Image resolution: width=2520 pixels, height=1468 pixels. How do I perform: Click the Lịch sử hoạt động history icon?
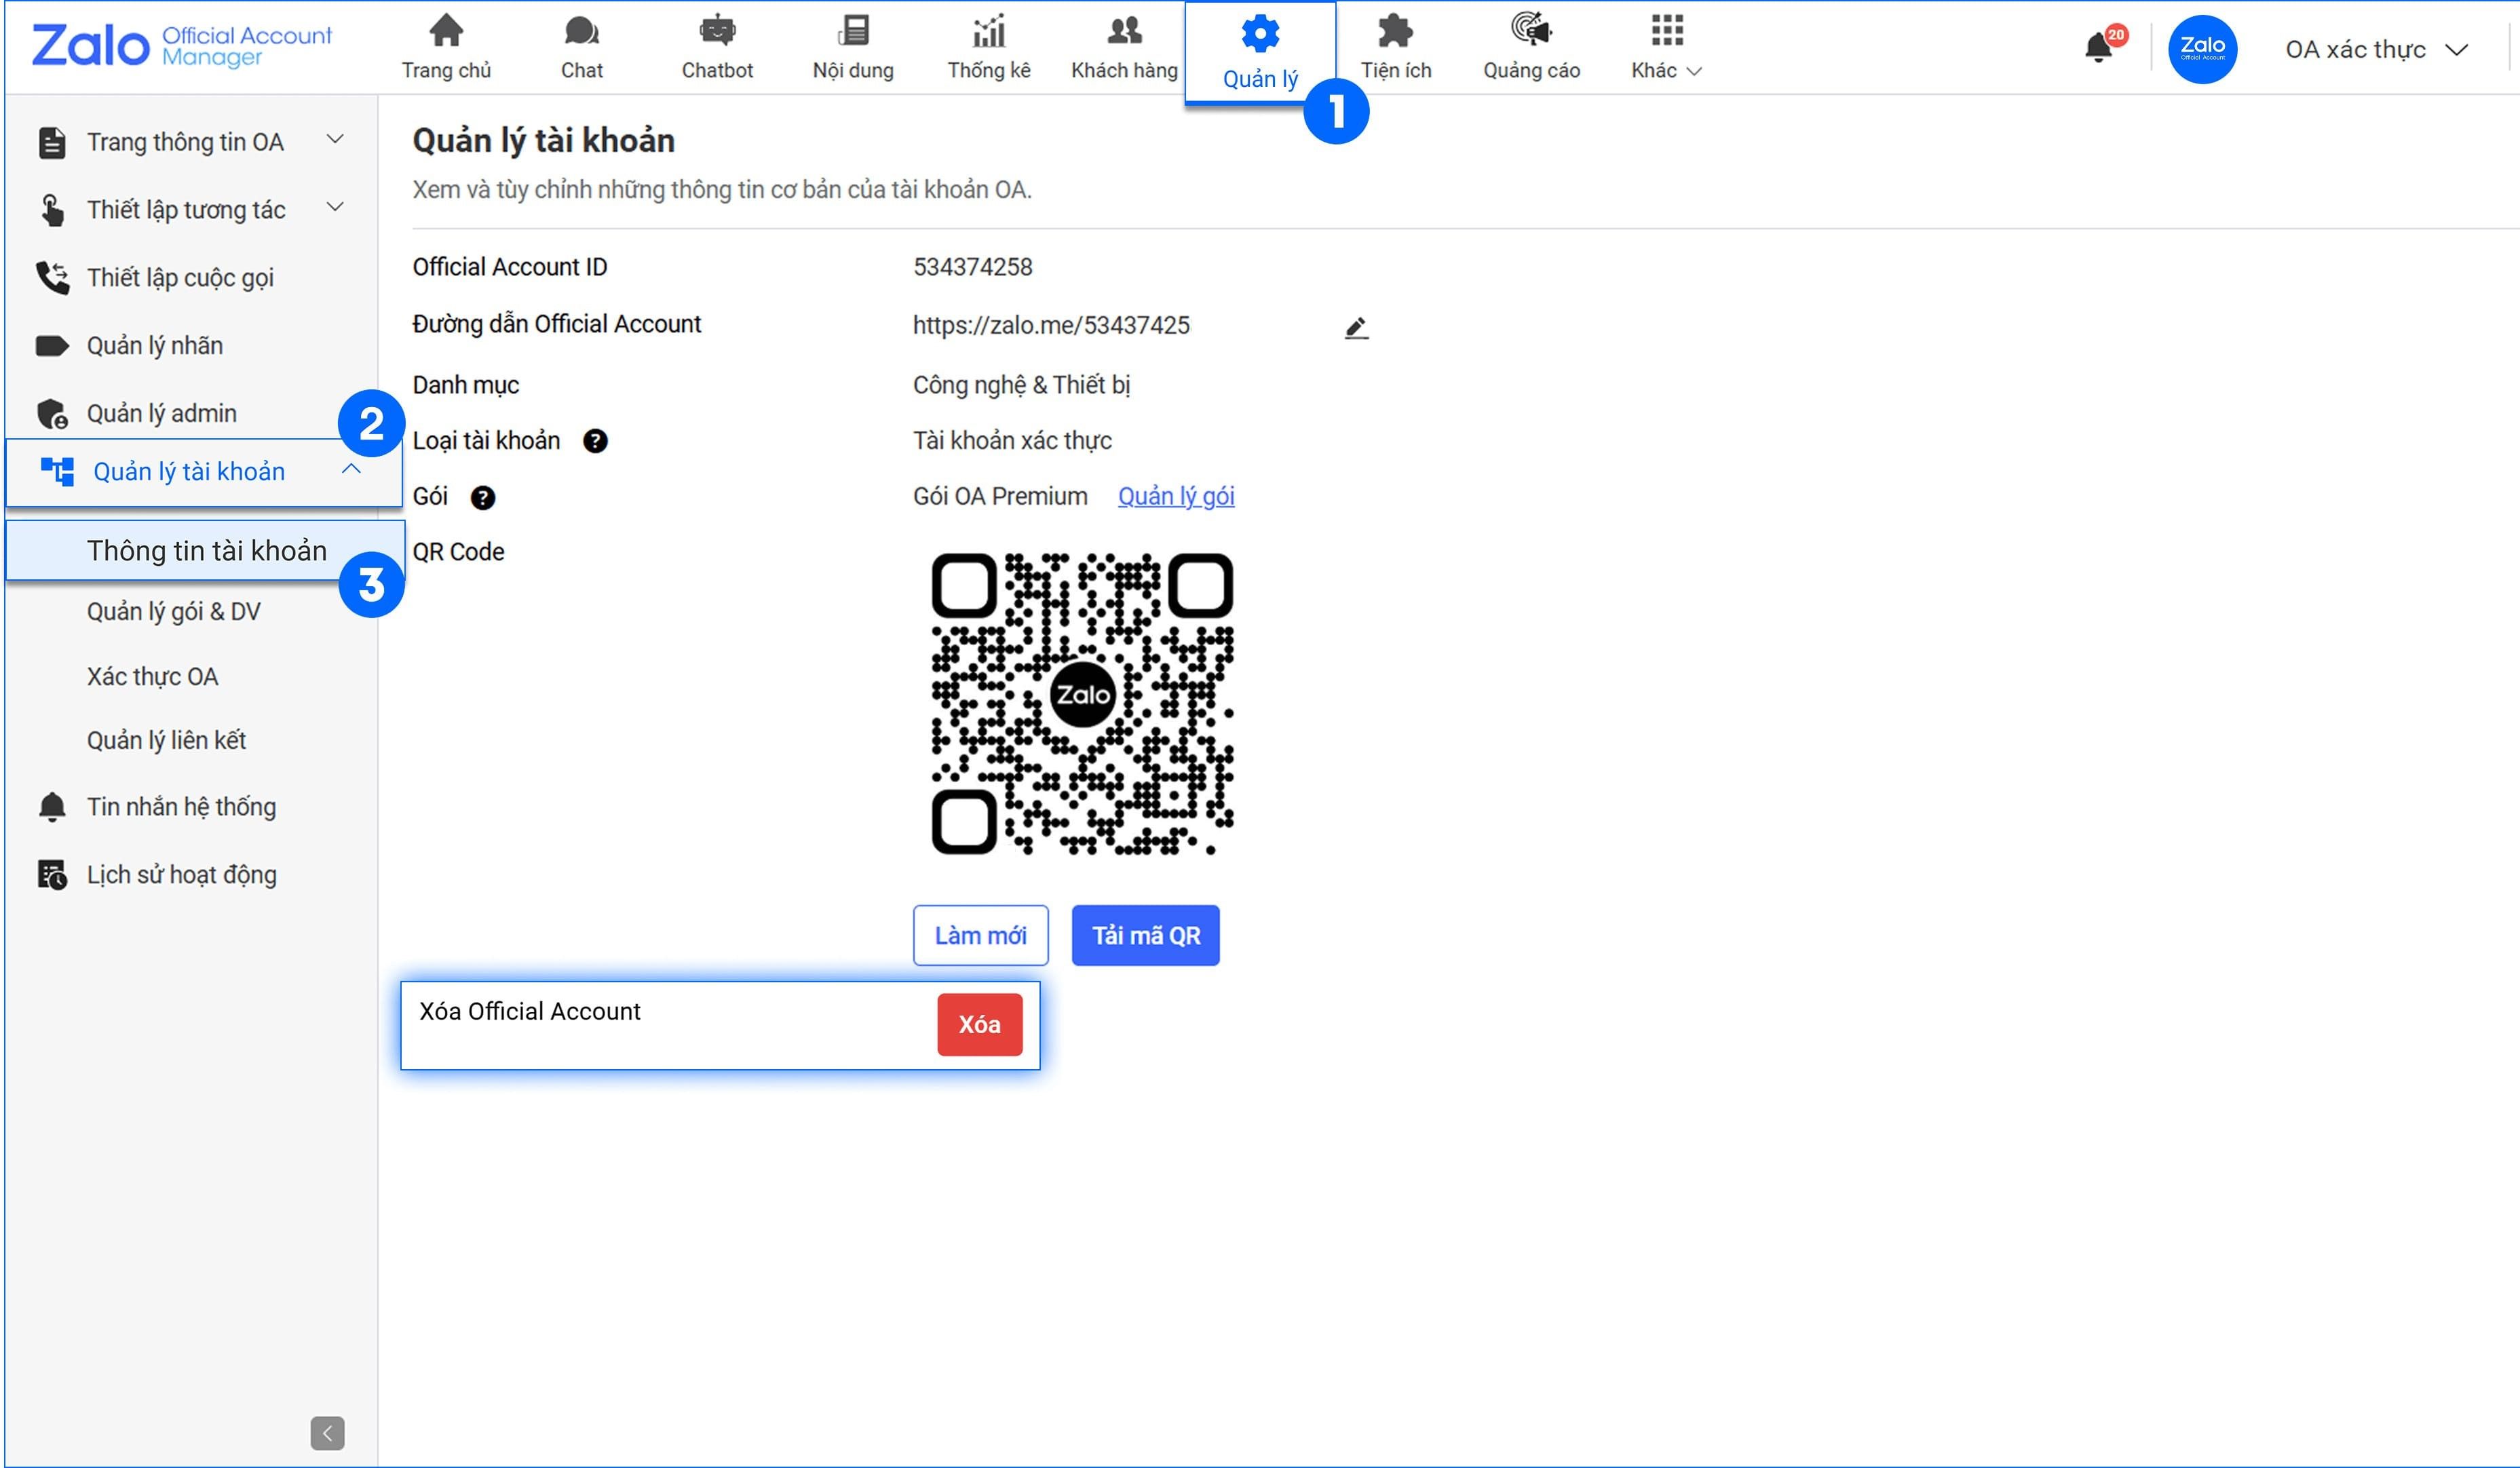coord(52,875)
